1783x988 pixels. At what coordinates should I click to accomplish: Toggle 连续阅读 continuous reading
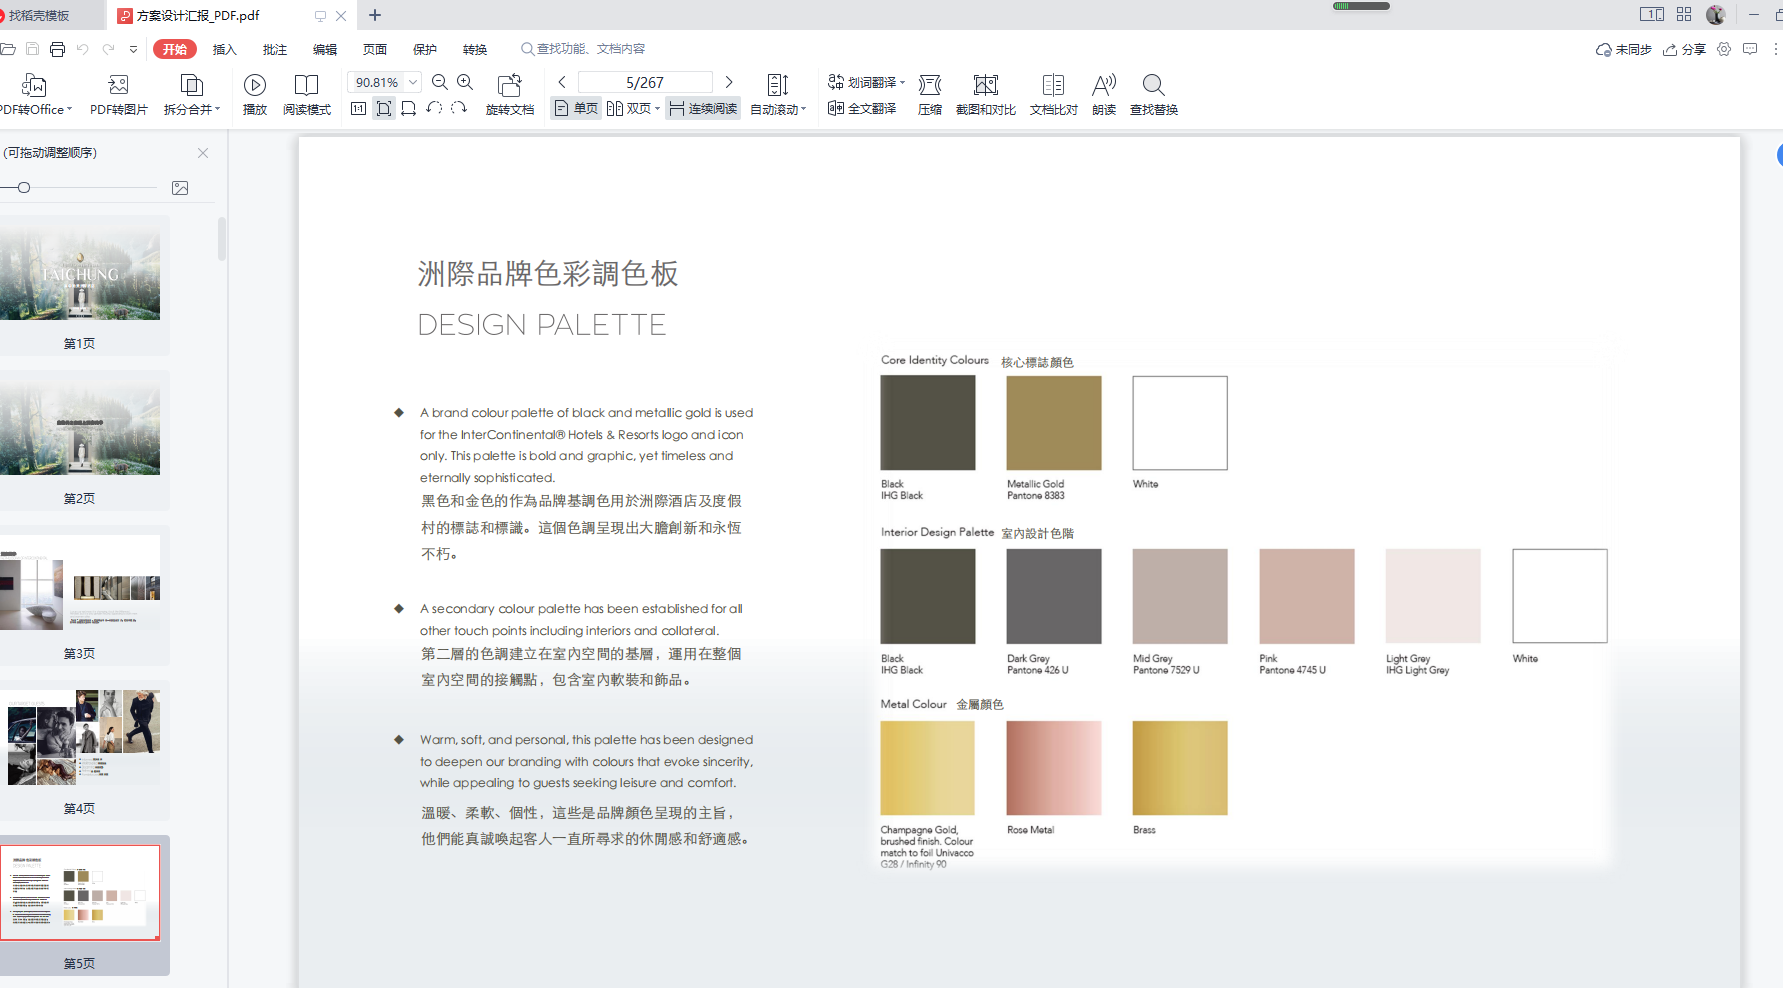pyautogui.click(x=703, y=108)
